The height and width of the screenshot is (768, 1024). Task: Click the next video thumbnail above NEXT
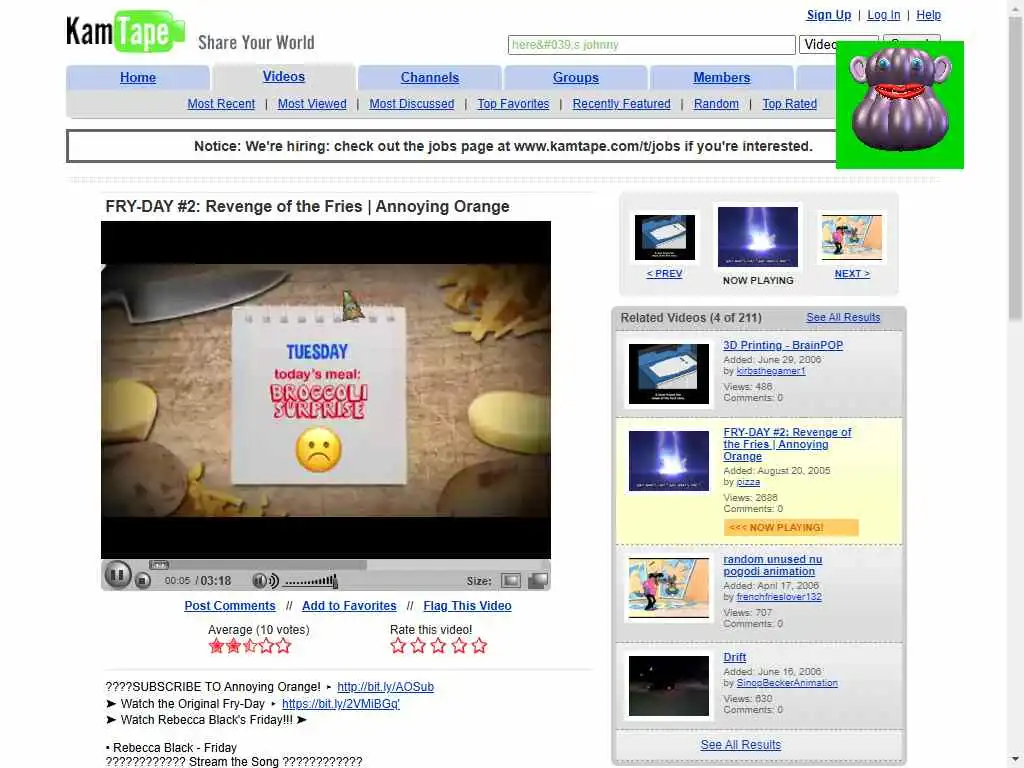(x=852, y=237)
